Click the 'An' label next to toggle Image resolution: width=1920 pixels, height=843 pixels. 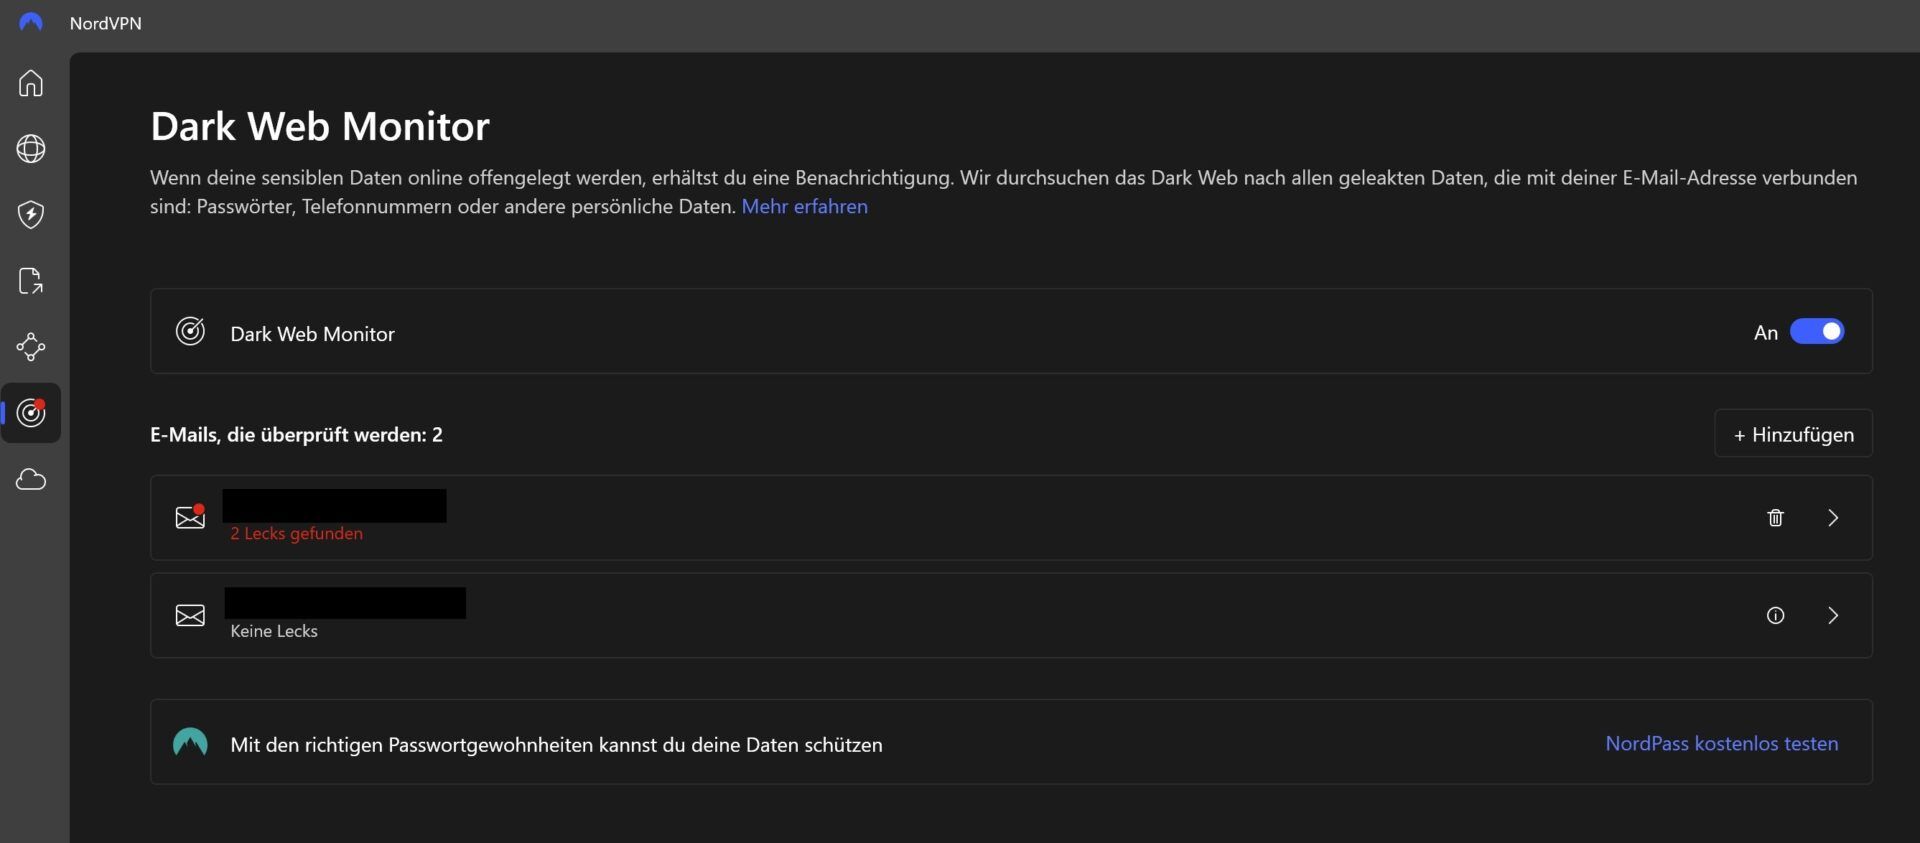(1765, 333)
